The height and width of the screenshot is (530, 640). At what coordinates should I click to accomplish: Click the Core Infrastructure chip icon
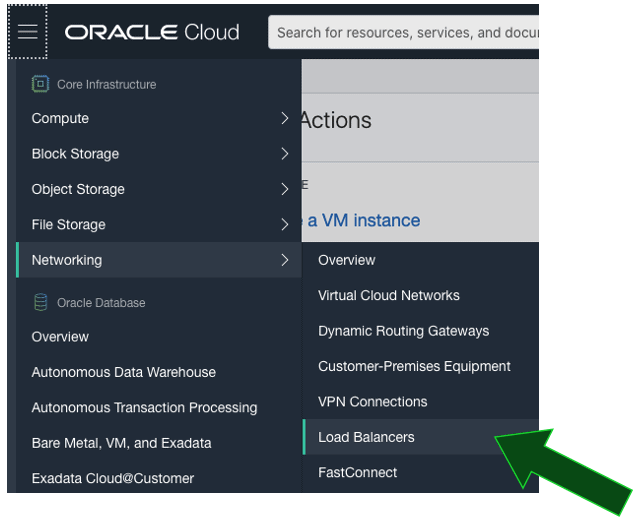40,85
